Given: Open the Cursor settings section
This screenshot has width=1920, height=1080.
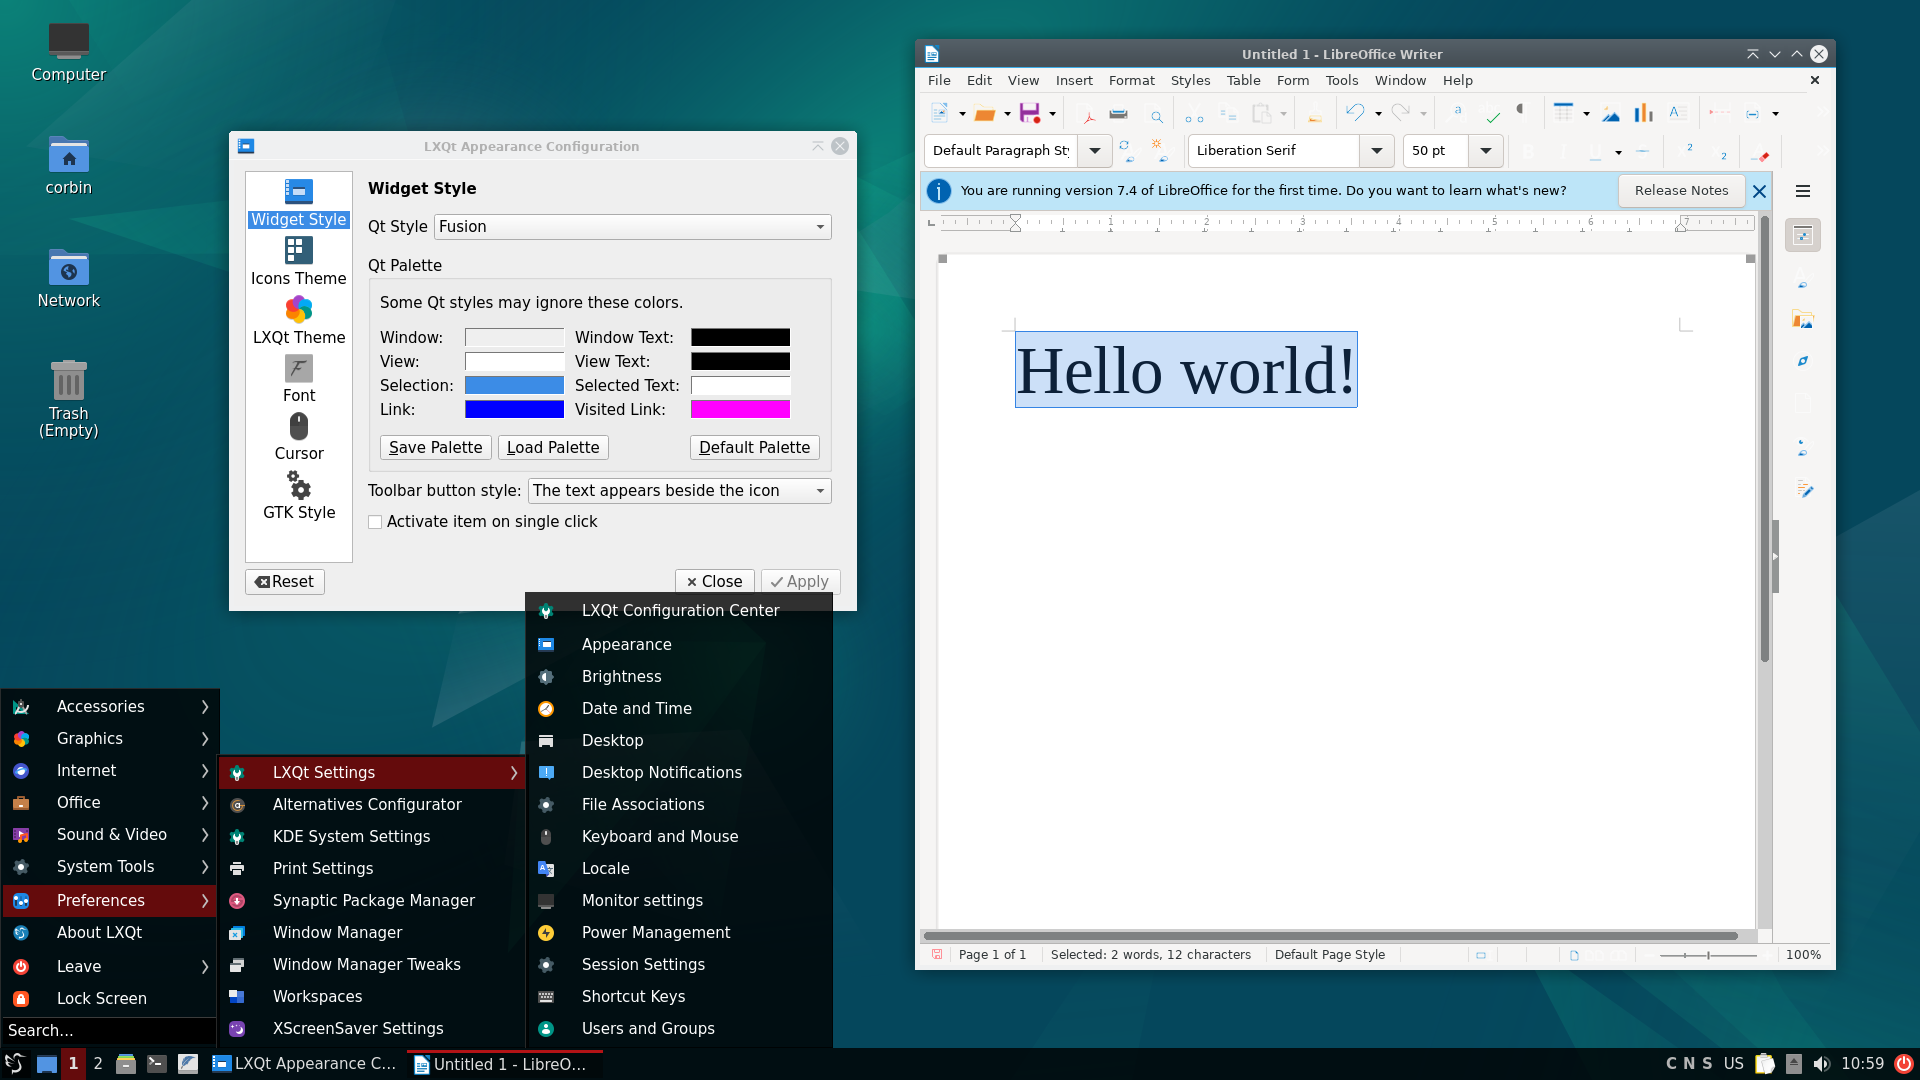Looking at the screenshot, I should click(298, 437).
